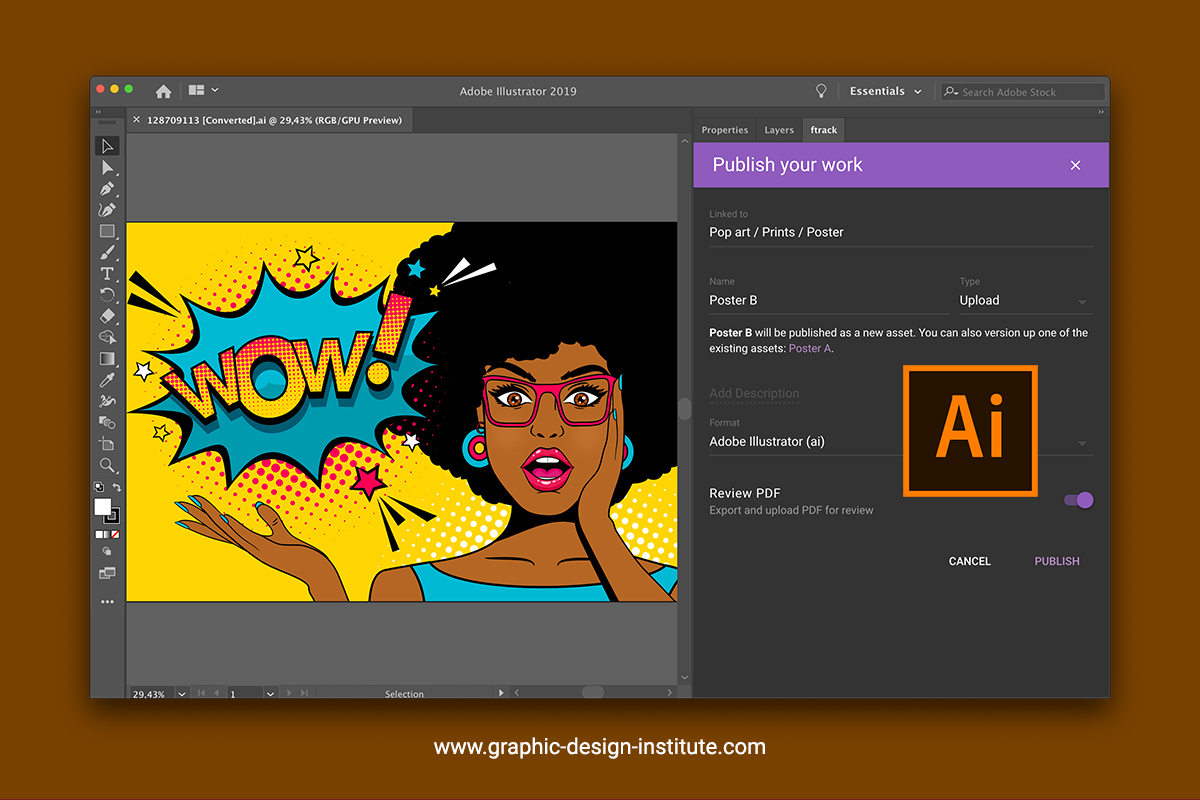Viewport: 1200px width, 800px height.
Task: Select the Selection tool
Action: [106, 146]
